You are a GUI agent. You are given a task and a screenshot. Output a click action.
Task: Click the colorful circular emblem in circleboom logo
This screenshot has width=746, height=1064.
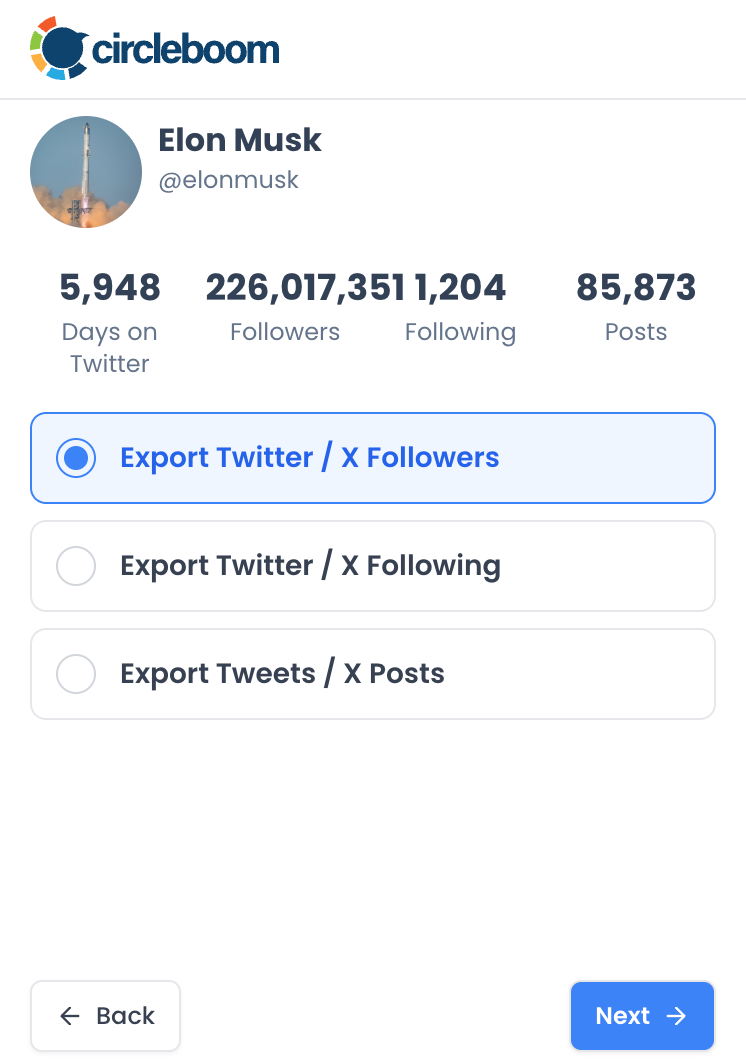58,47
